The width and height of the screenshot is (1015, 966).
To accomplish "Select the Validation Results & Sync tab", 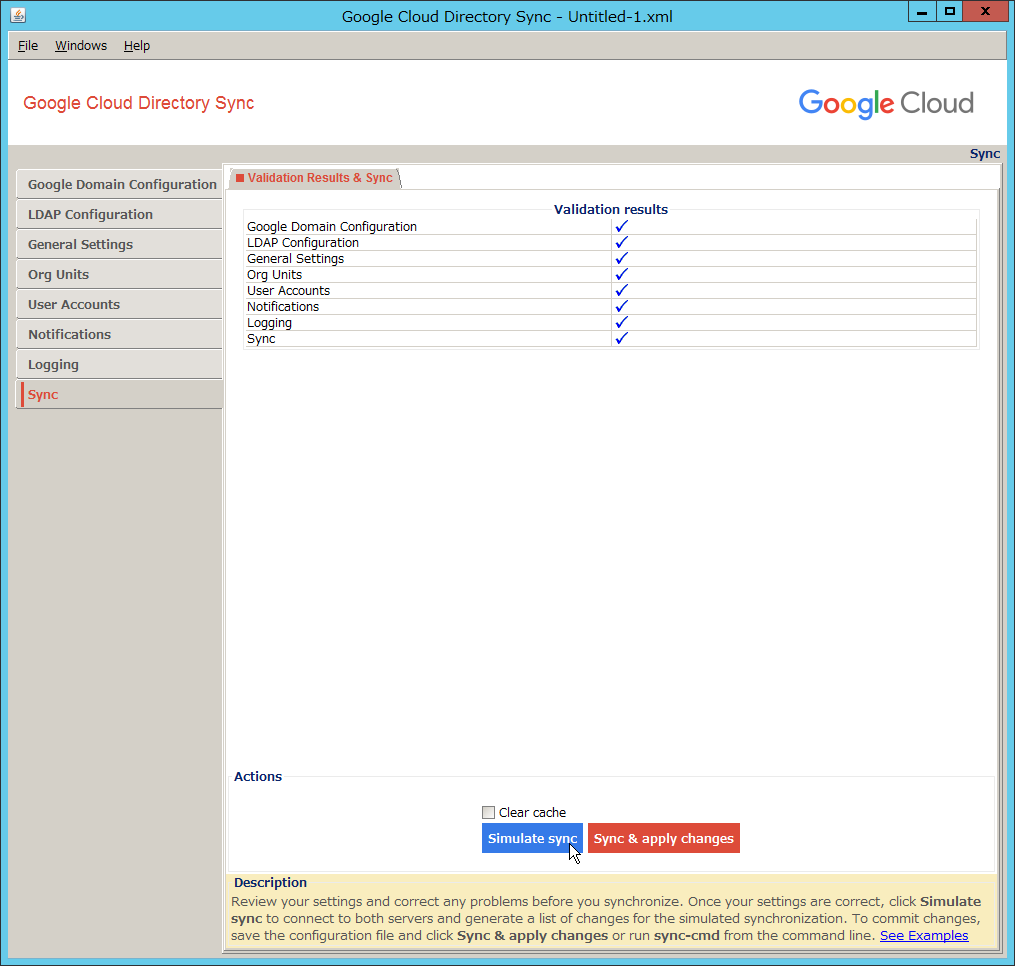I will (x=315, y=178).
